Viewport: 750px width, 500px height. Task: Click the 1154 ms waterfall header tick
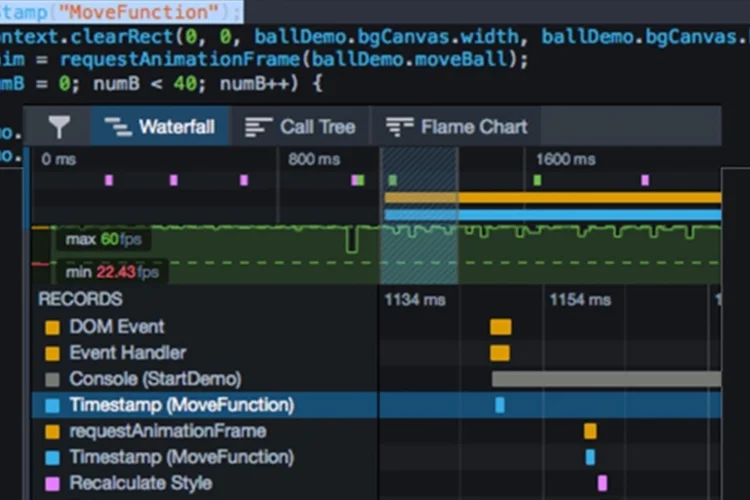[580, 300]
